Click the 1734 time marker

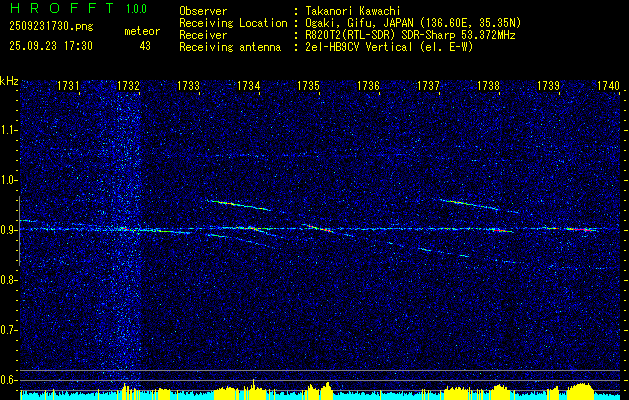click(249, 85)
